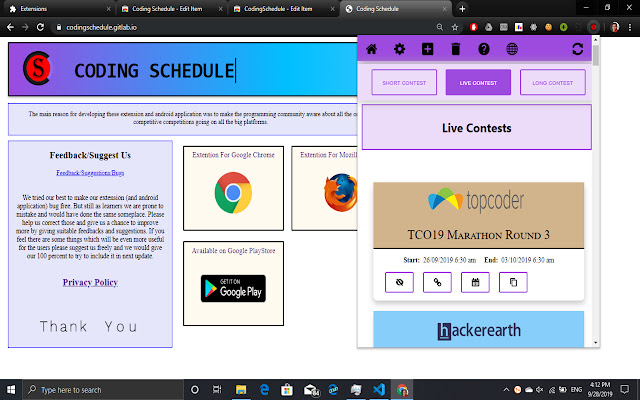Click the Coding Schedule CS logo
640x400 pixels.
tap(37, 68)
